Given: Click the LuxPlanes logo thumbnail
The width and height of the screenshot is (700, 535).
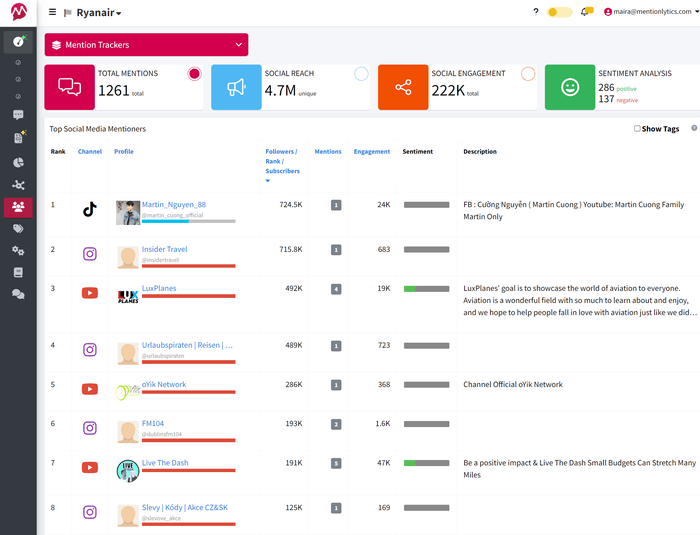Looking at the screenshot, I should tap(128, 297).
